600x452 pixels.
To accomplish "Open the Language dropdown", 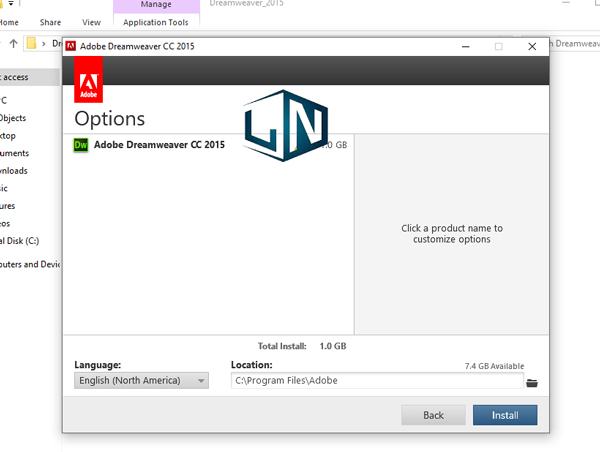I will tap(141, 380).
